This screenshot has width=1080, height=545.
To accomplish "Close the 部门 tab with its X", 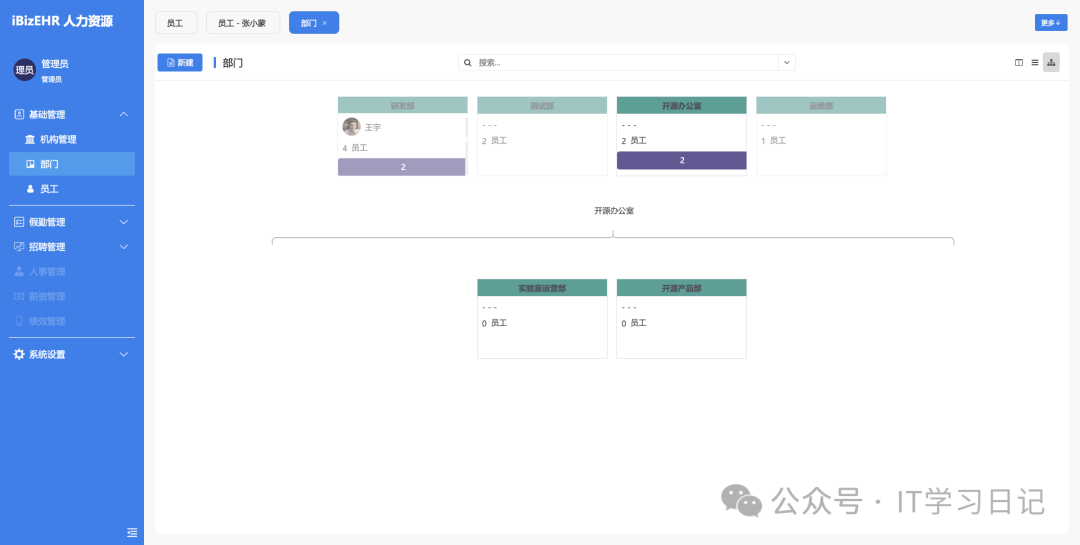I will pos(324,23).
